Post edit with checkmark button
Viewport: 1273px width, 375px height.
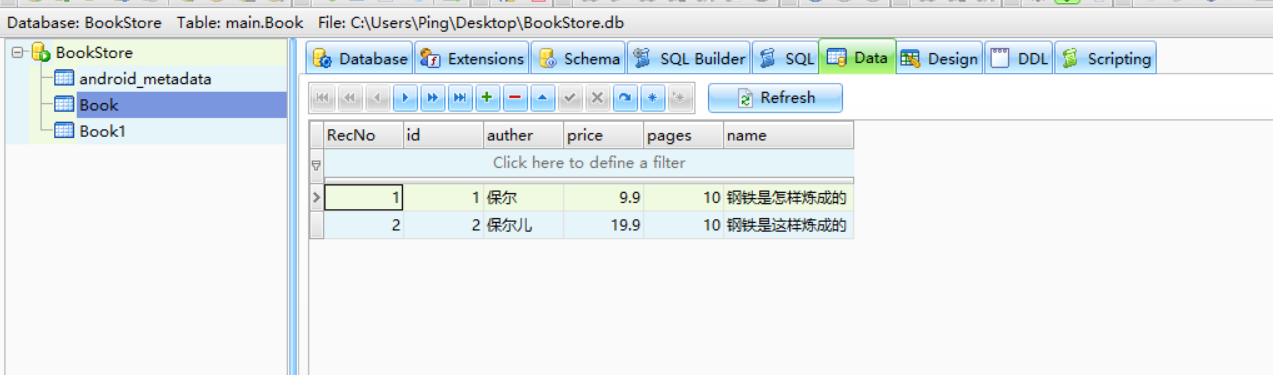pos(569,98)
